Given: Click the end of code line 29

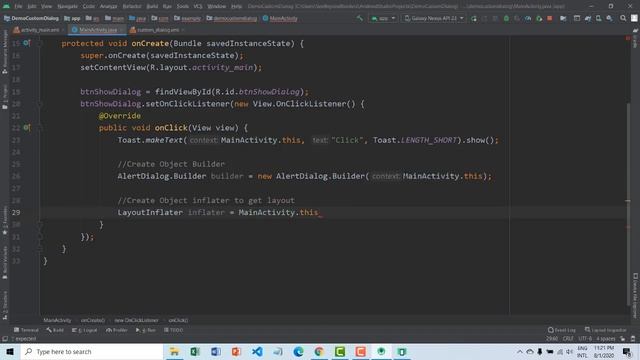Looking at the screenshot, I should [320, 213].
